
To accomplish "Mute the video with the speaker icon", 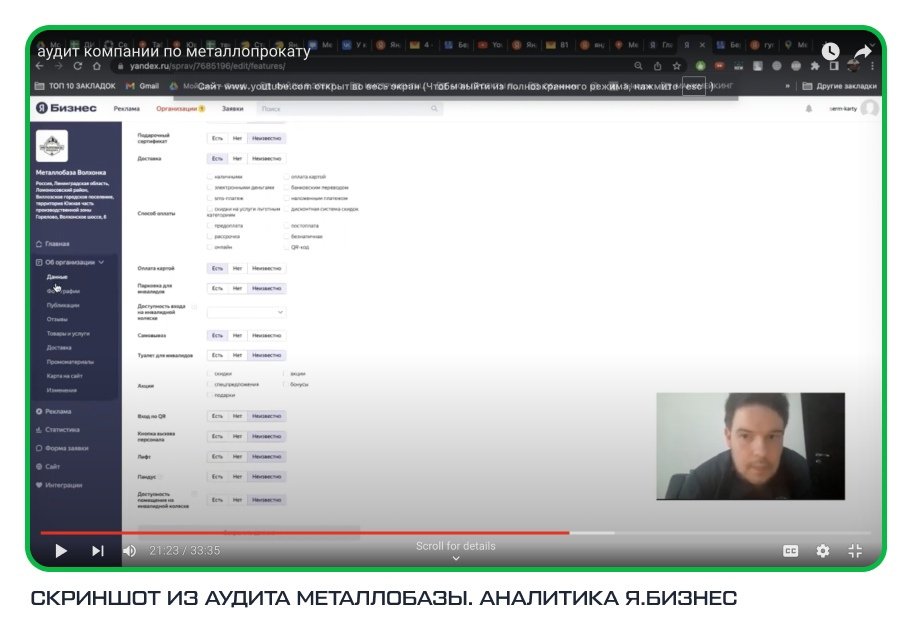I will [130, 550].
